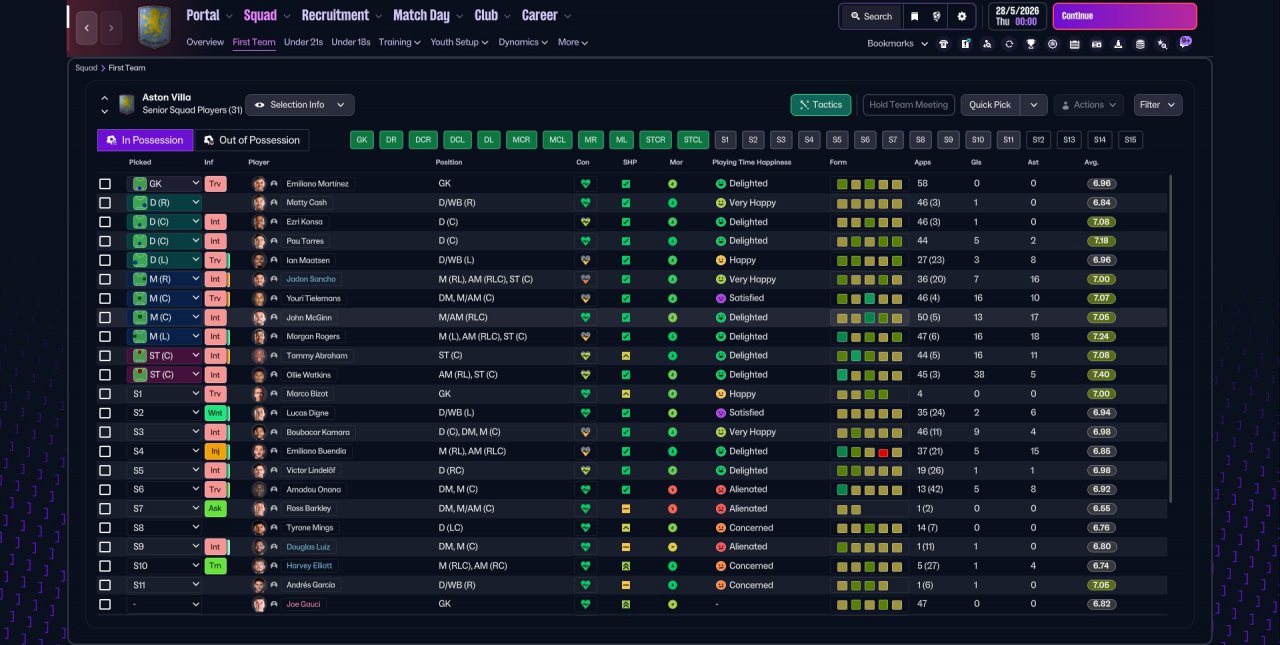Open the Career menu
The height and width of the screenshot is (645, 1280).
(x=546, y=16)
